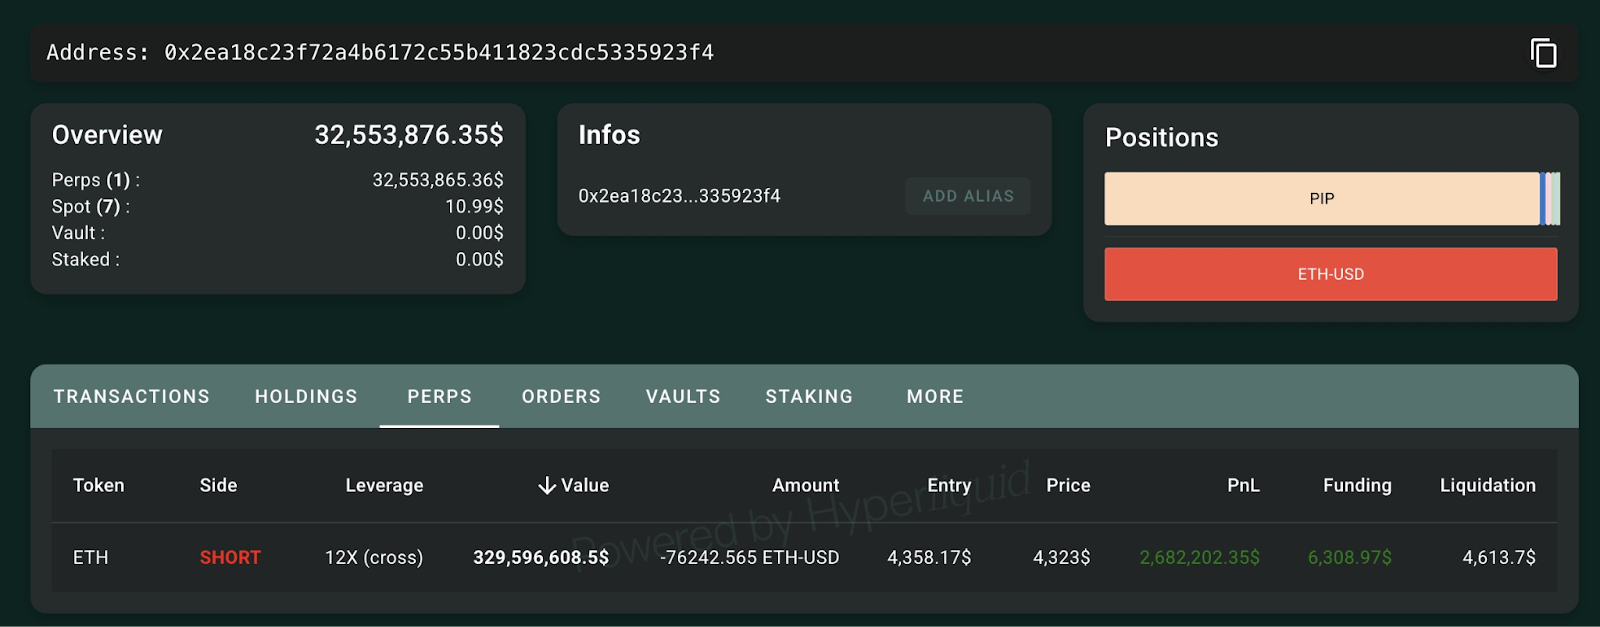Expand the MORE menu
The height and width of the screenshot is (627, 1600).
(935, 397)
